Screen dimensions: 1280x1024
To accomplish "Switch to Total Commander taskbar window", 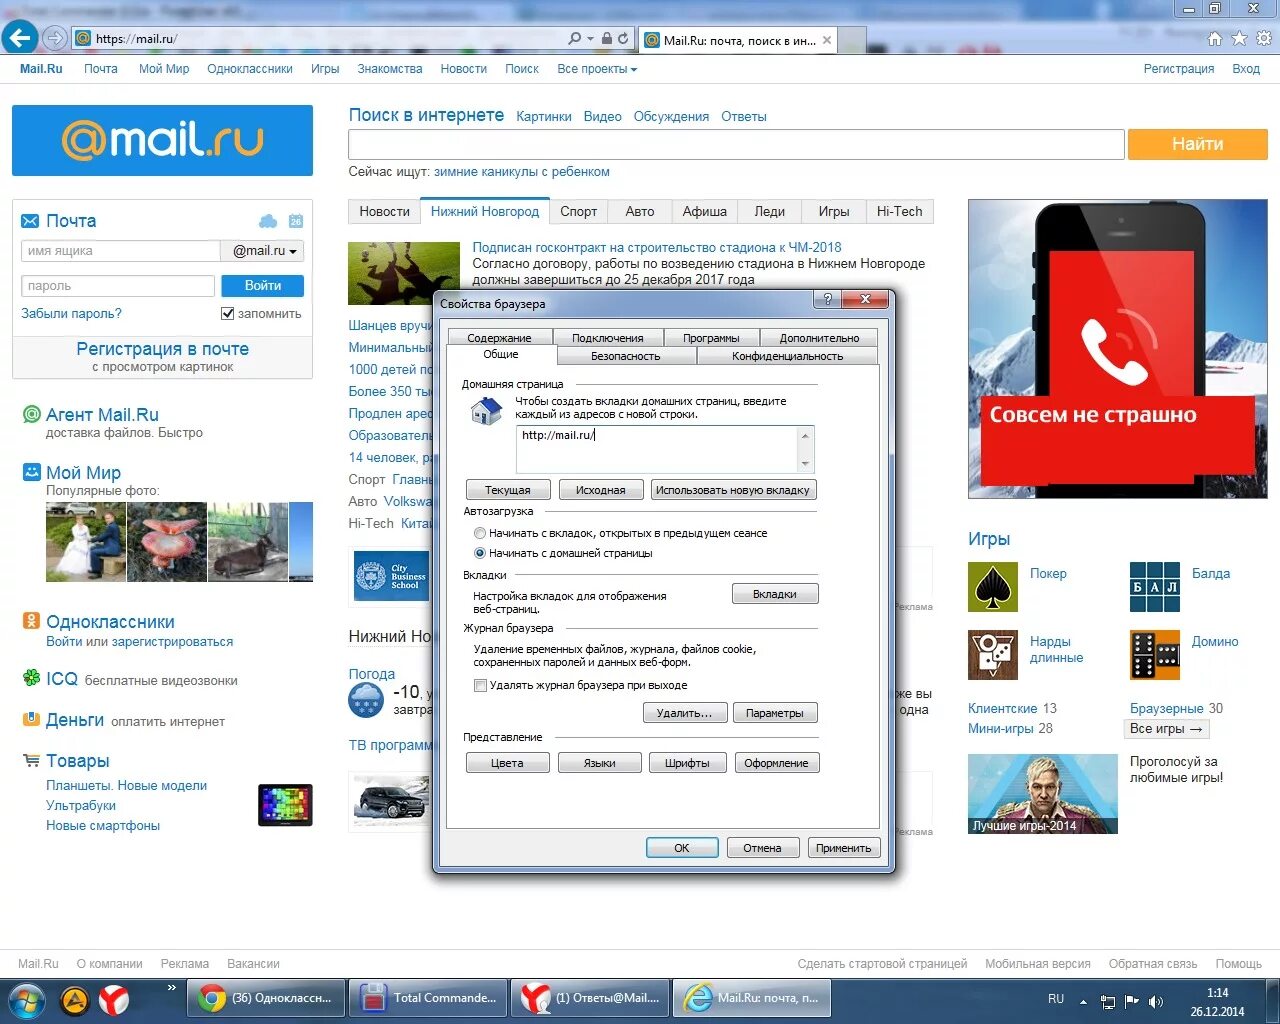I will pos(429,998).
